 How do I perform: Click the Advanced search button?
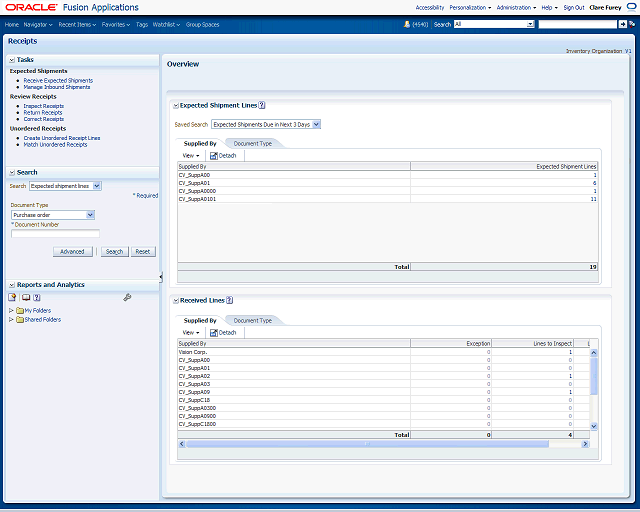coord(71,252)
